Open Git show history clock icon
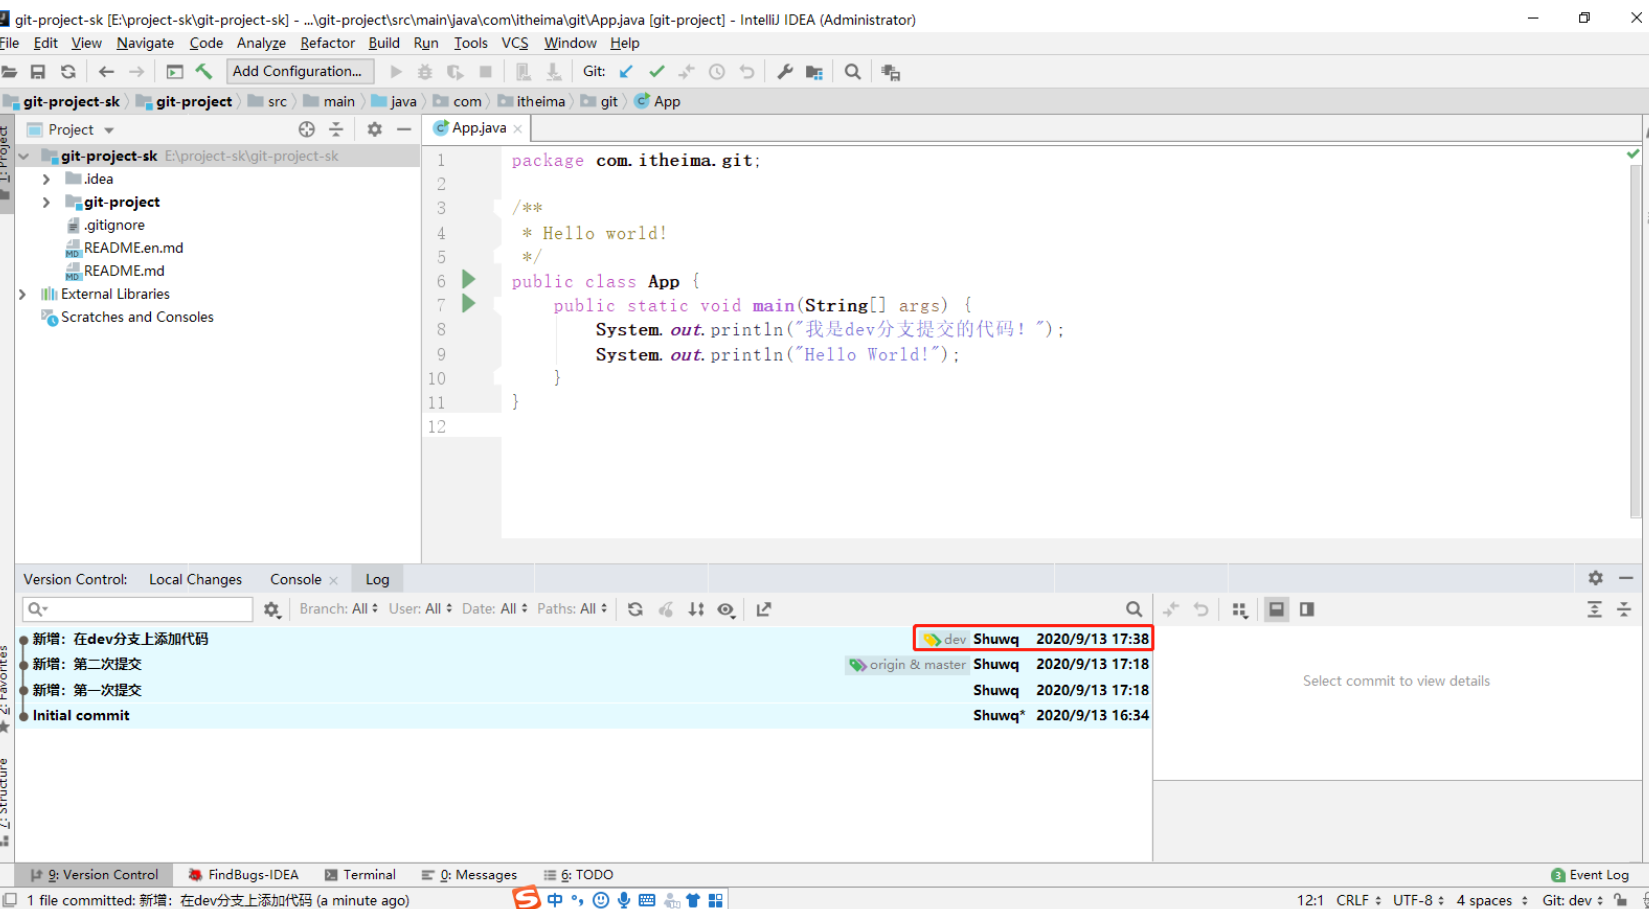 point(717,71)
